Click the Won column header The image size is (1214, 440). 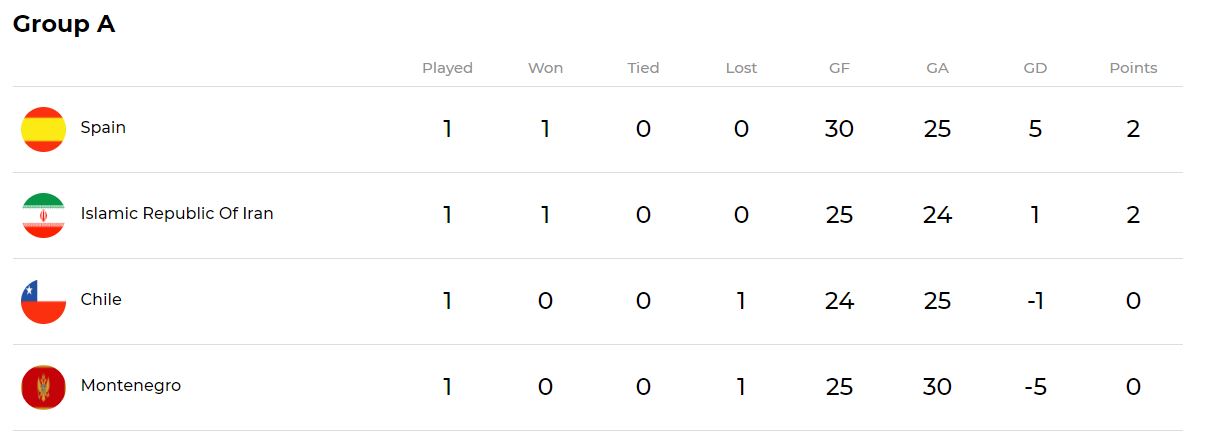[x=545, y=68]
